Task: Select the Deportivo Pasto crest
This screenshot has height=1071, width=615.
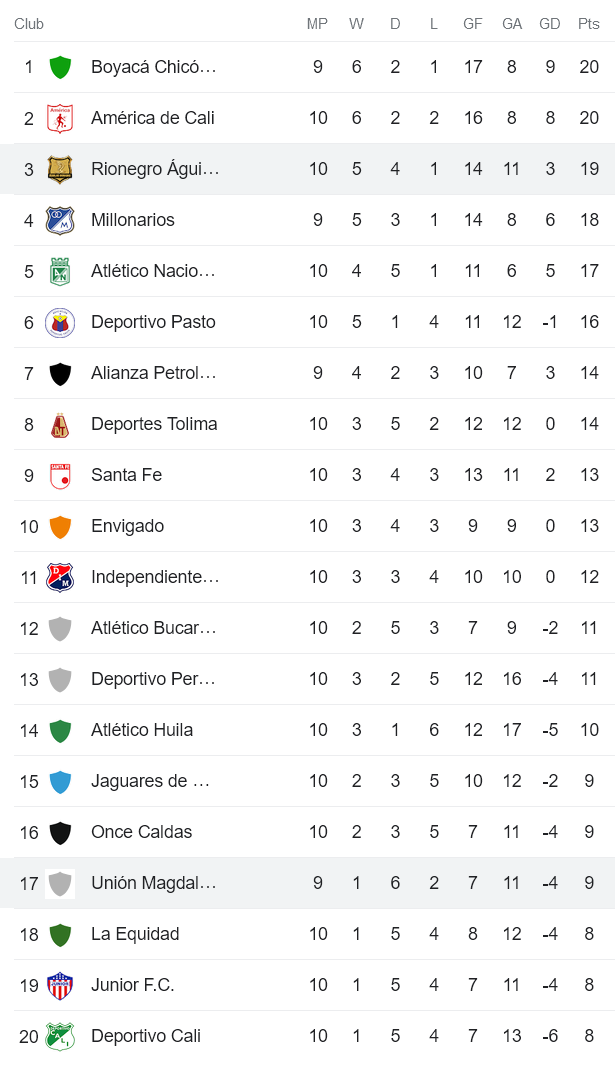Action: [60, 322]
